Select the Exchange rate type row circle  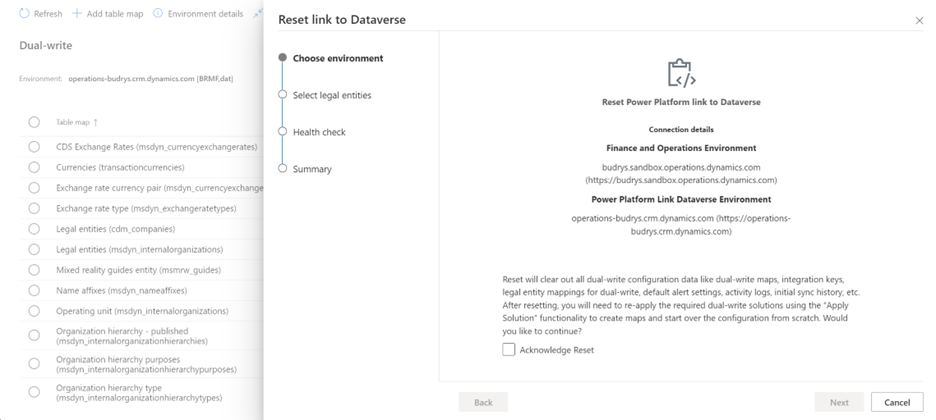tap(34, 208)
